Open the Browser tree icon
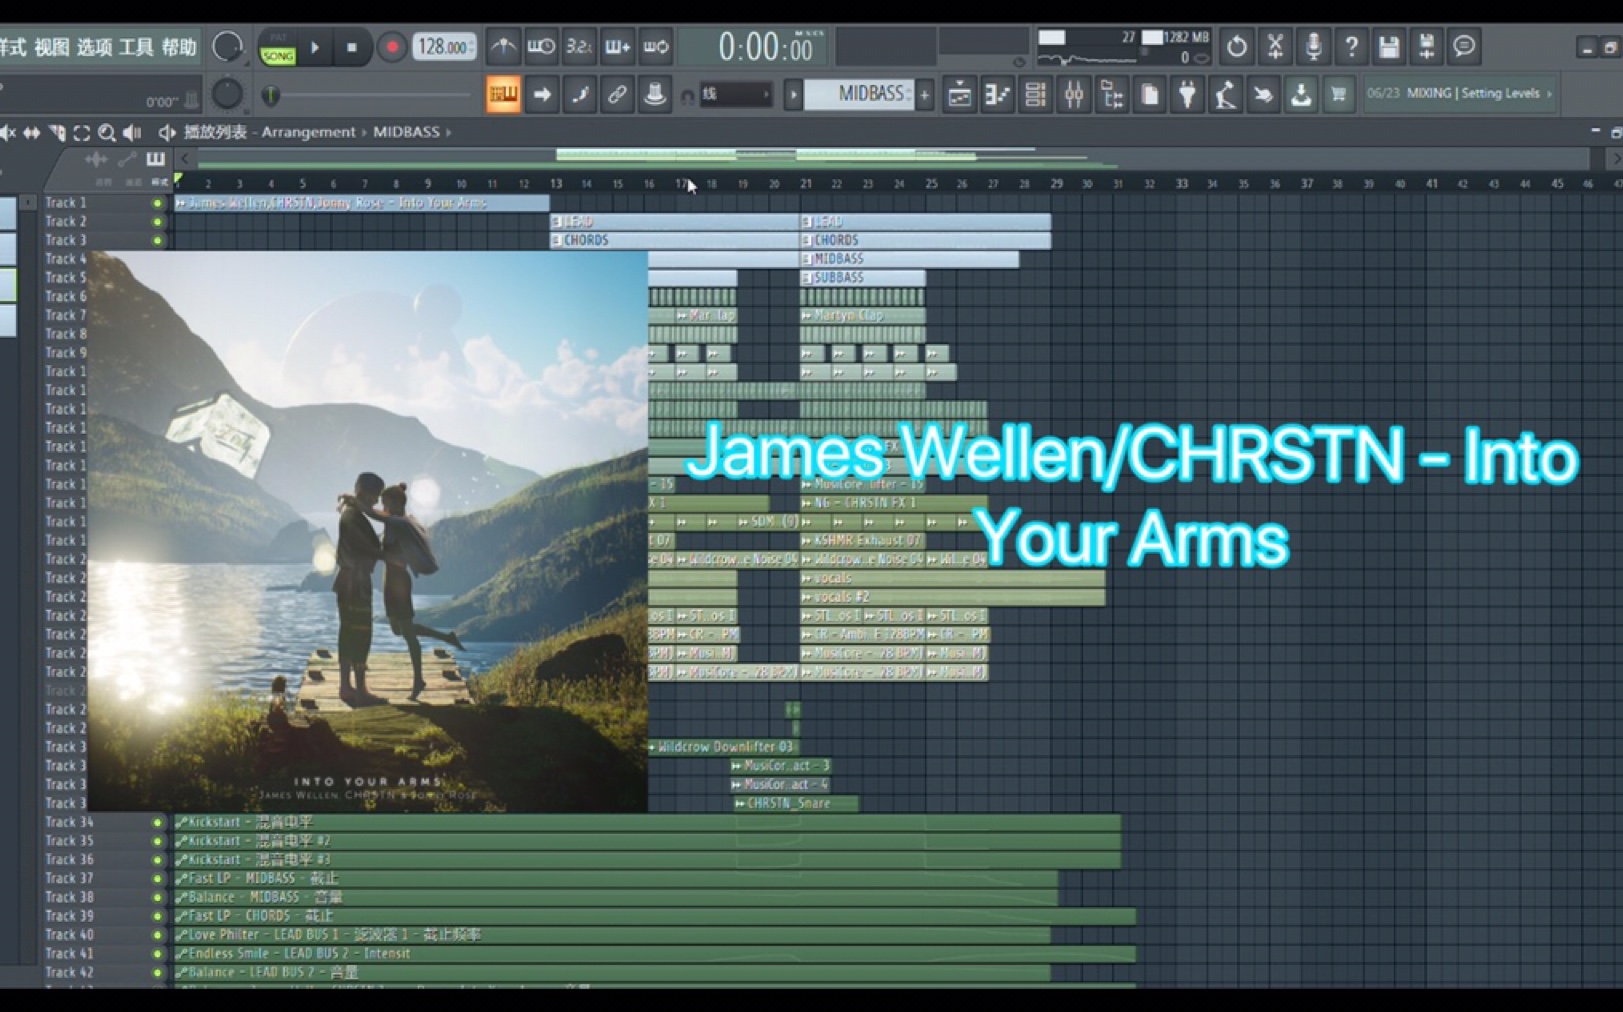This screenshot has width=1623, height=1012. pyautogui.click(x=1111, y=95)
